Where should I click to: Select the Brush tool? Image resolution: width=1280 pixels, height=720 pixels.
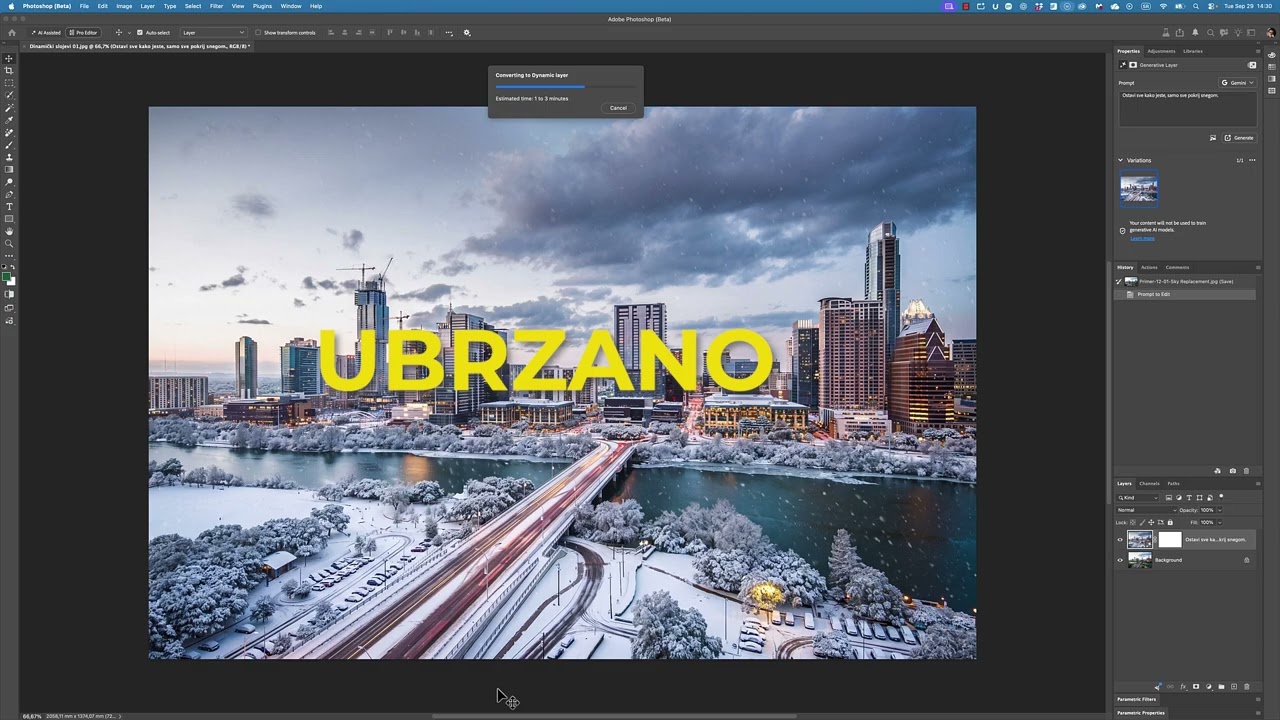pos(9,145)
